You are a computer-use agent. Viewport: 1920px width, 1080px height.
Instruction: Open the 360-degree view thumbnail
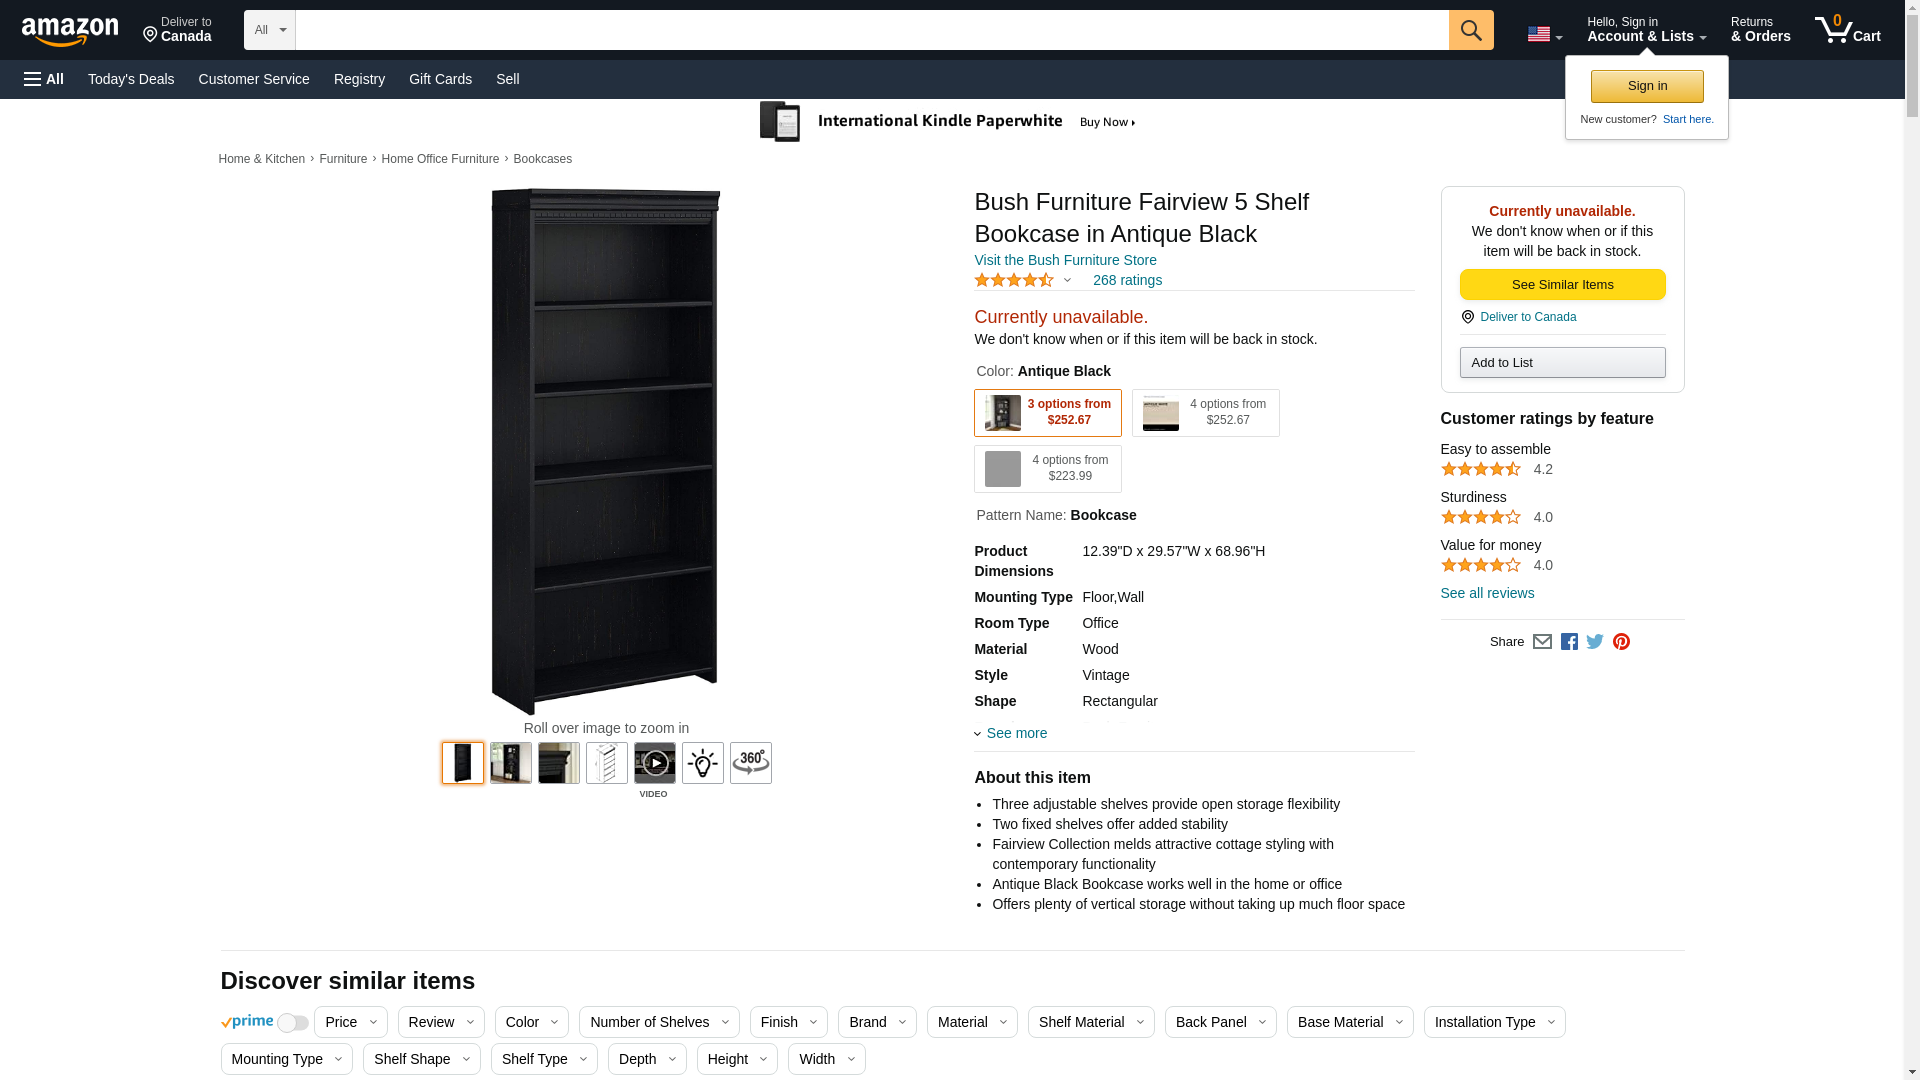tap(750, 763)
